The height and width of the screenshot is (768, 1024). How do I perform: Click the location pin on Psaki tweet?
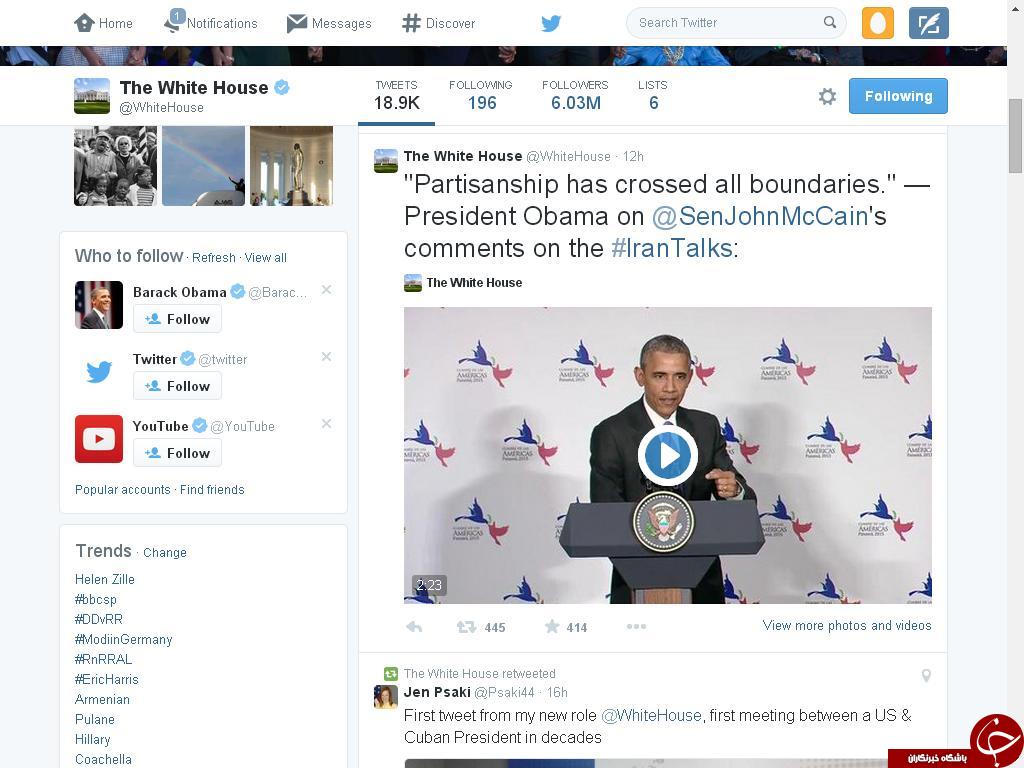[x=926, y=675]
